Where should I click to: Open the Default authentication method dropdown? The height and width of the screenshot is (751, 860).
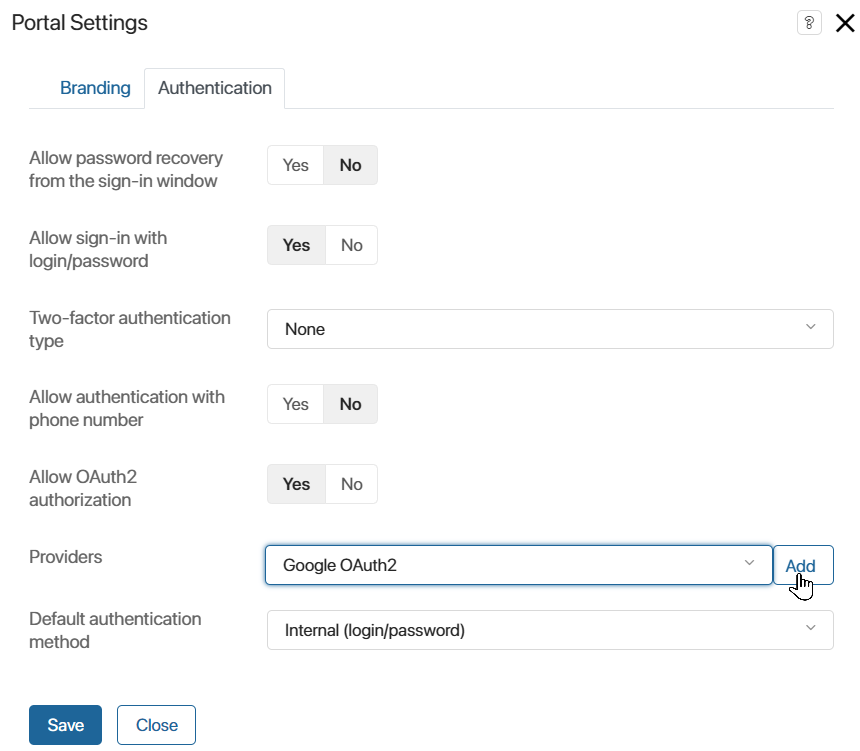tap(550, 630)
